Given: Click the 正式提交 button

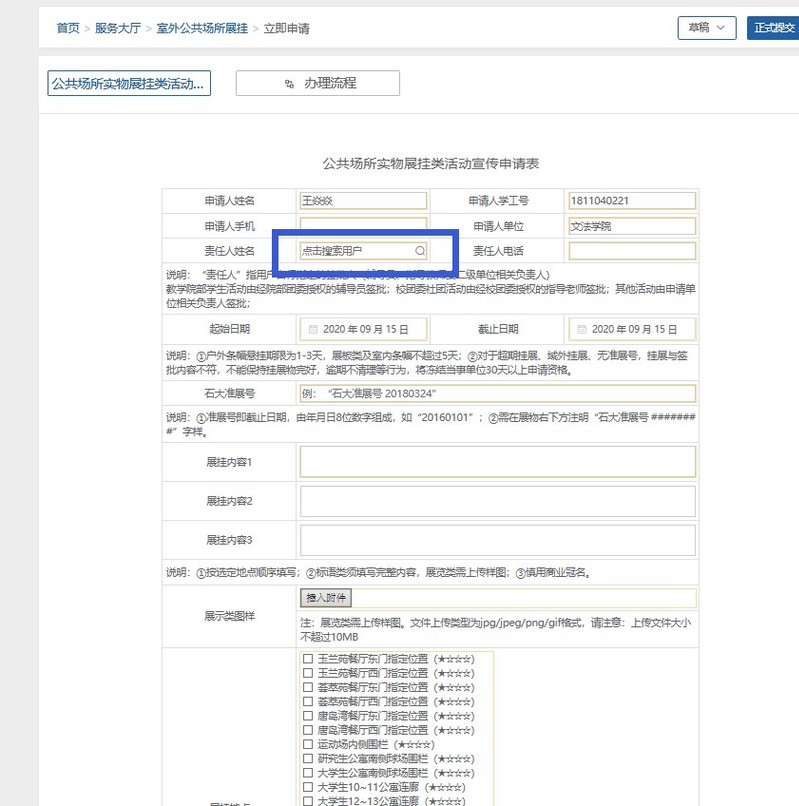Looking at the screenshot, I should tap(774, 28).
